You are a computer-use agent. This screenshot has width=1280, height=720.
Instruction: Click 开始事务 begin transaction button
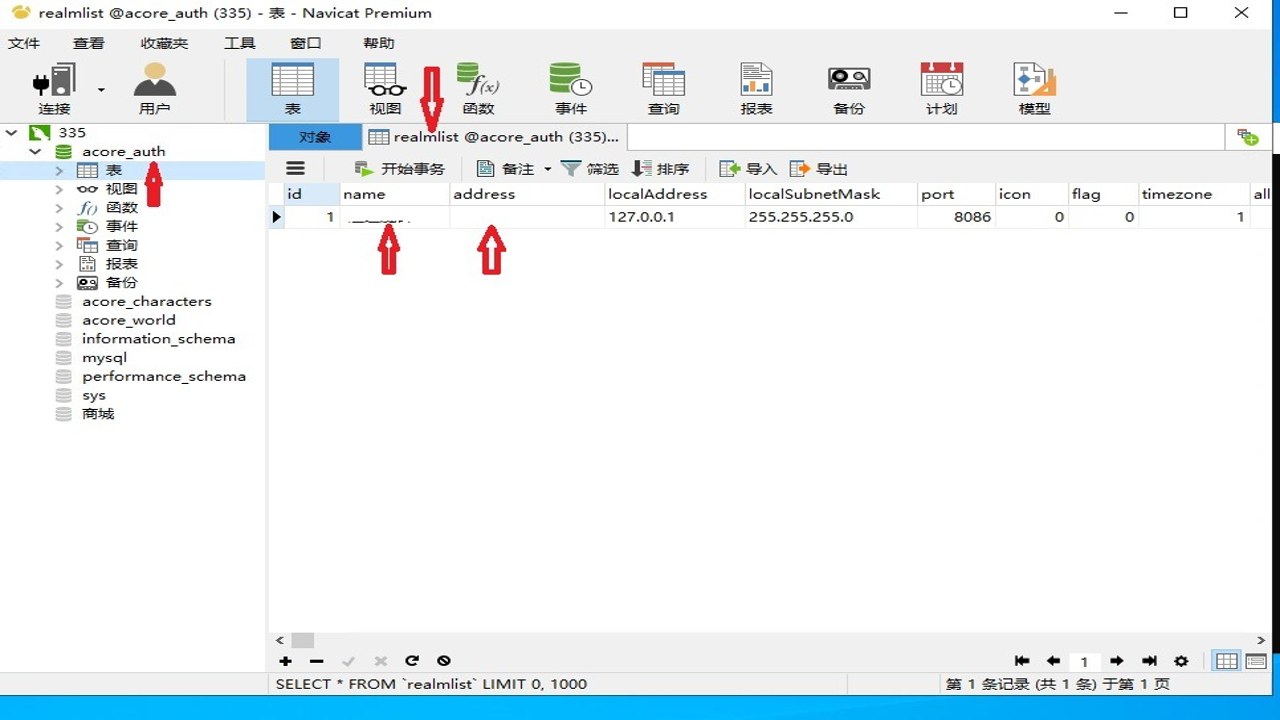coord(399,169)
